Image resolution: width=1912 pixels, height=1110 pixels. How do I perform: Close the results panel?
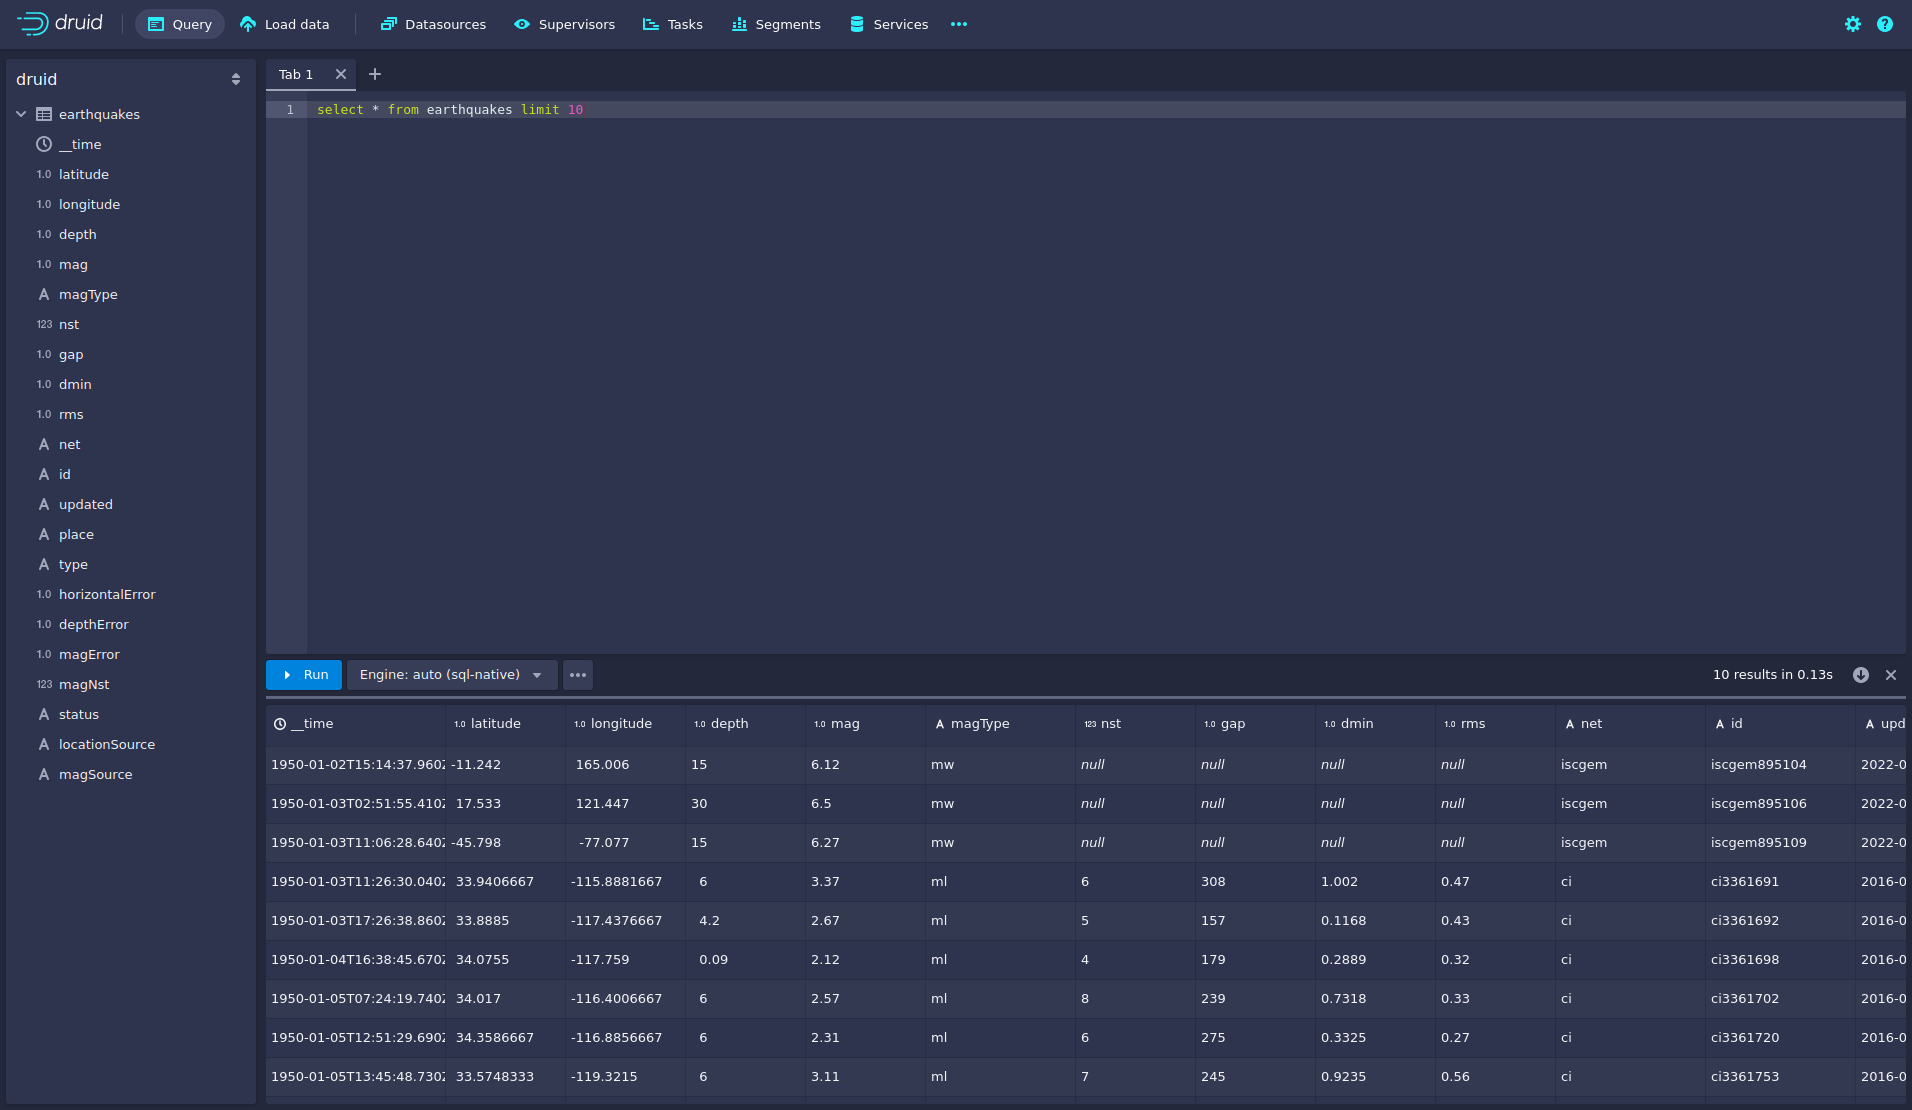[1890, 675]
